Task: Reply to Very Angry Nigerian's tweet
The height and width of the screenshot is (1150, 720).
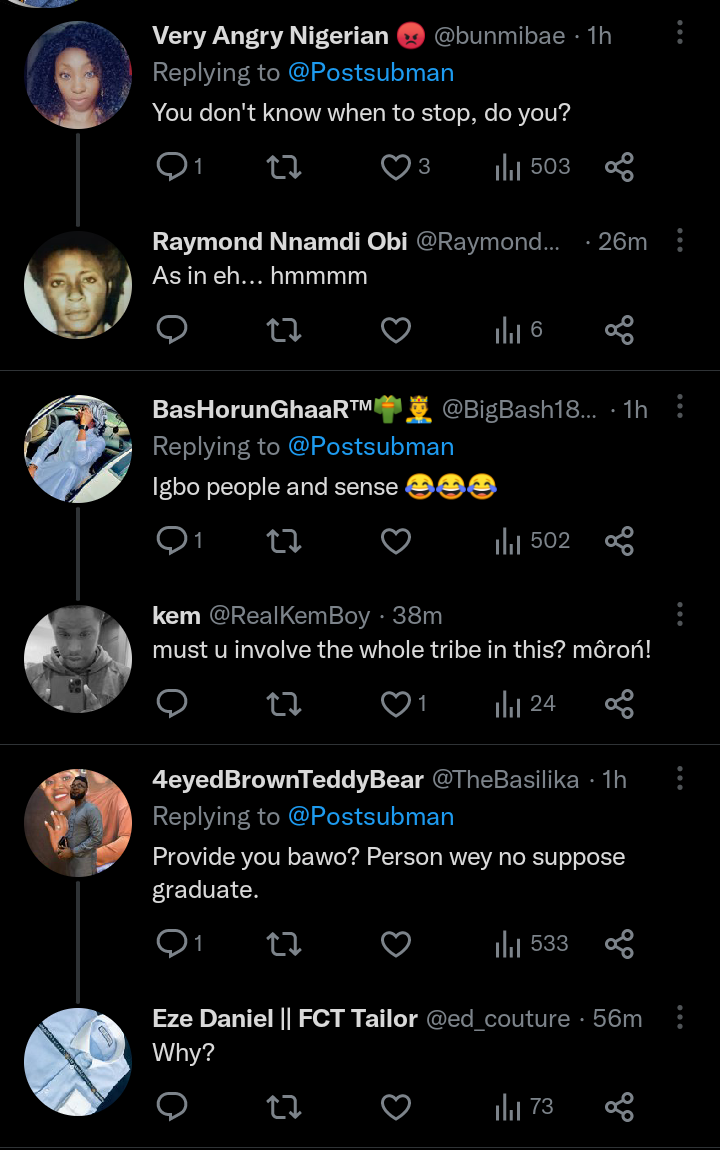Action: (x=173, y=166)
